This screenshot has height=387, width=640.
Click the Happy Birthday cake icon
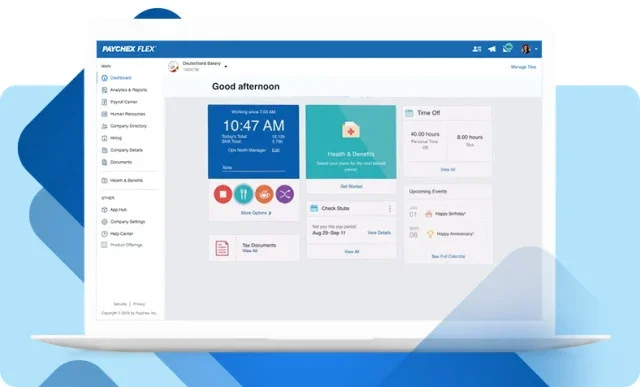(x=429, y=214)
